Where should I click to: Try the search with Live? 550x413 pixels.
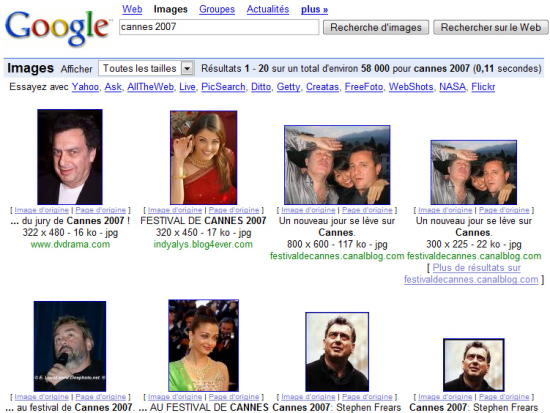[187, 87]
